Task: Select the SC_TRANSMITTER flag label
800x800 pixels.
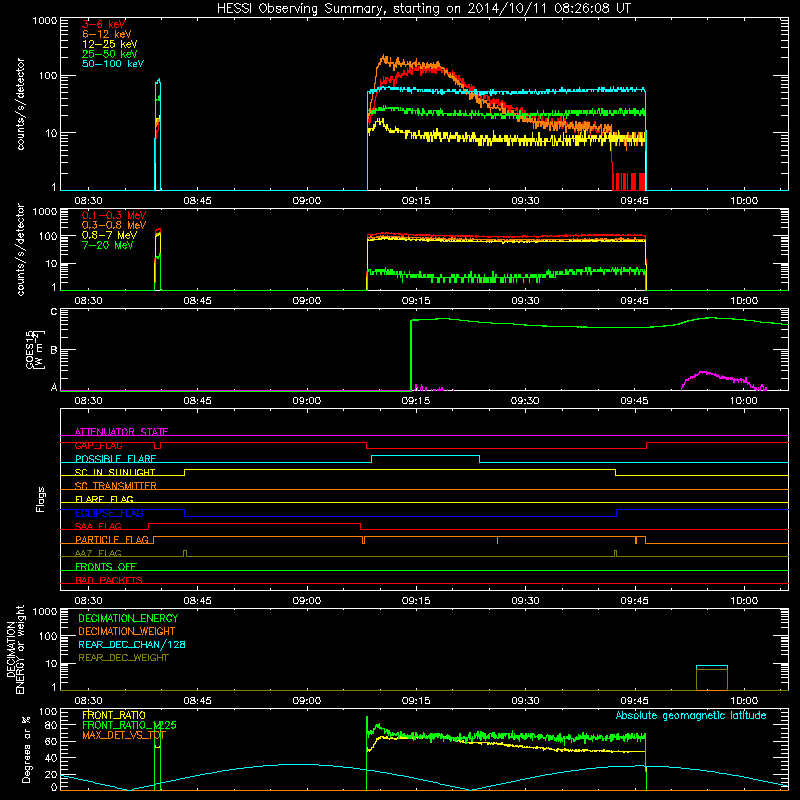Action: (x=115, y=486)
